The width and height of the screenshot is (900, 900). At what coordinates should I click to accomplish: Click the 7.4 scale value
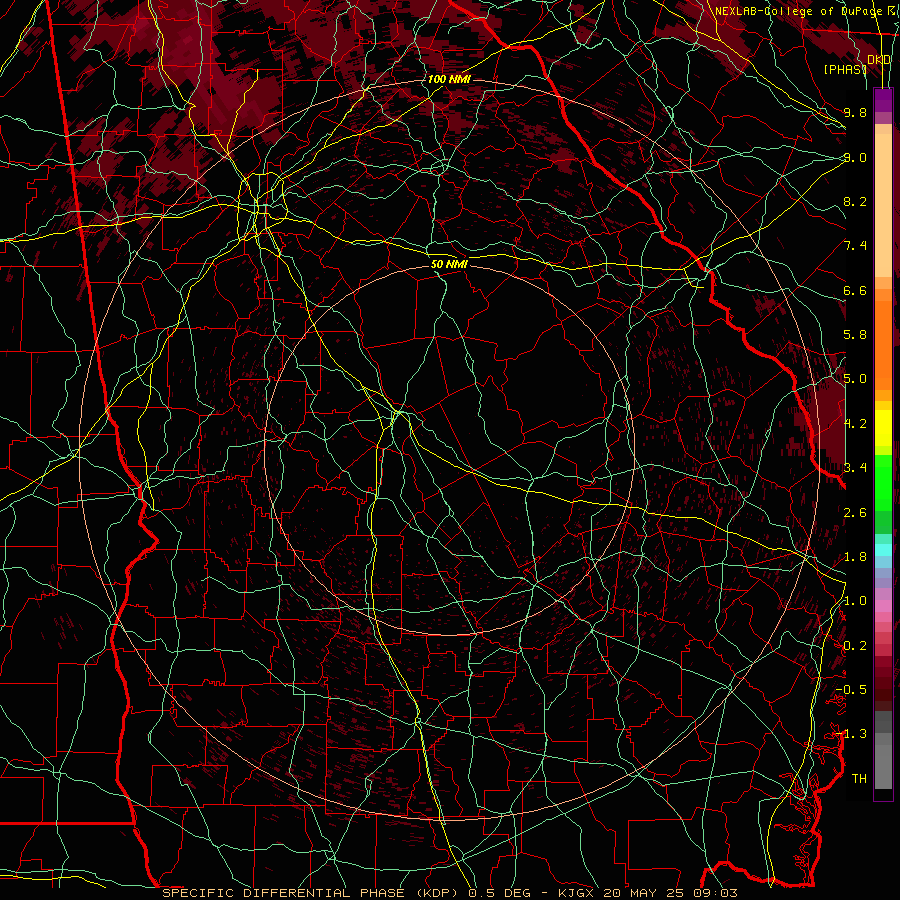(x=855, y=246)
